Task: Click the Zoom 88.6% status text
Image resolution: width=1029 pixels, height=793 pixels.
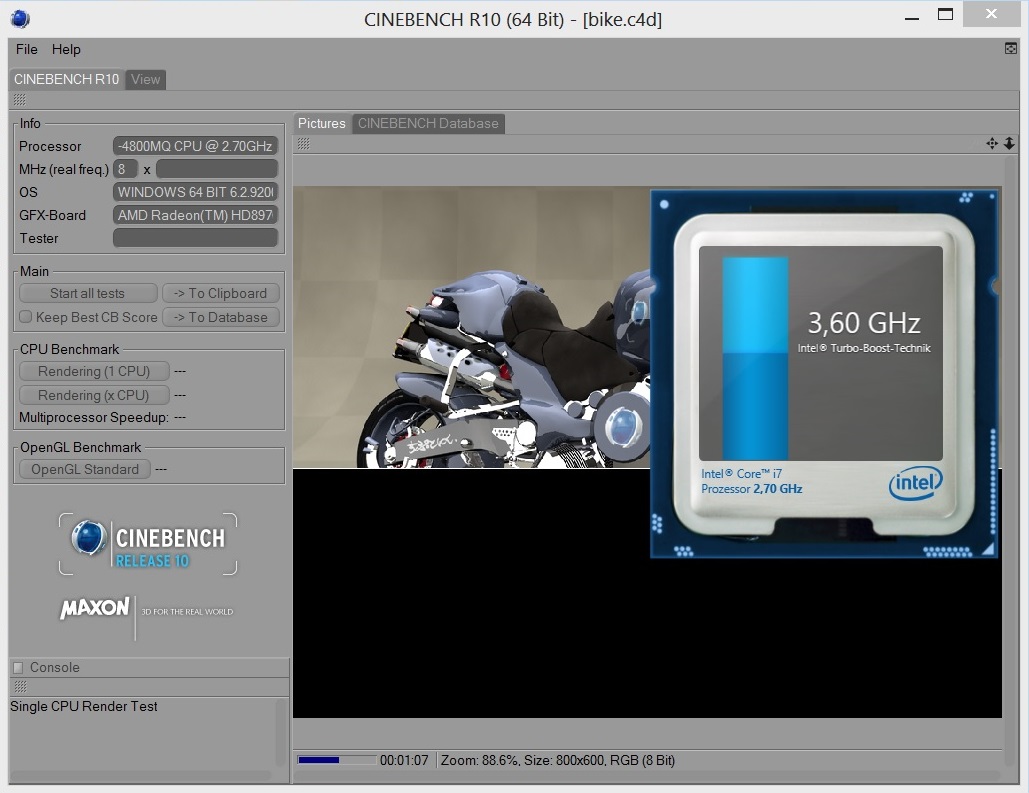Action: point(479,760)
